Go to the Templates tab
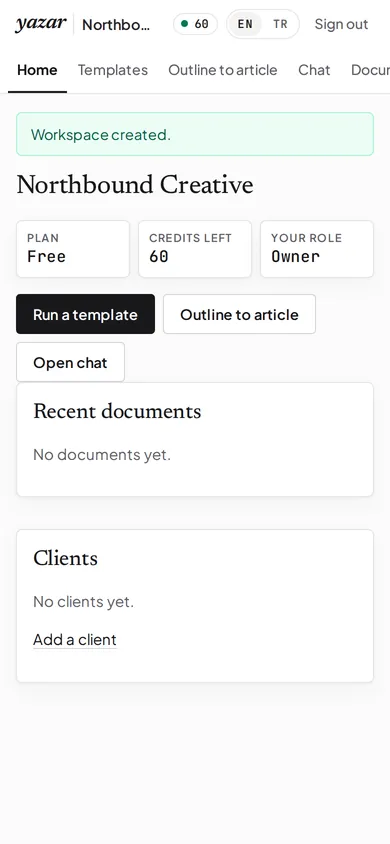The image size is (390, 844). pyautogui.click(x=113, y=70)
